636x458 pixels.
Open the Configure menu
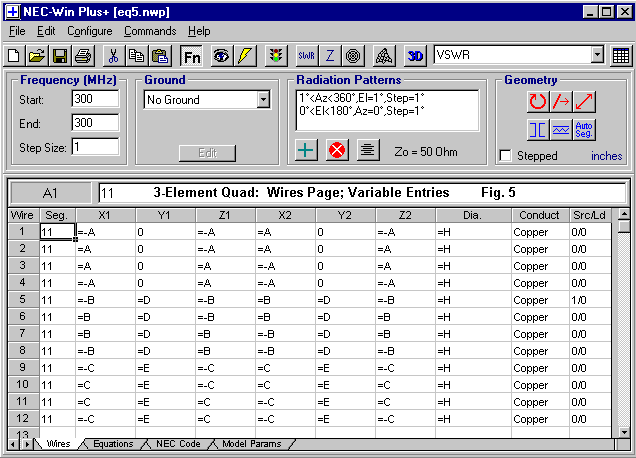pyautogui.click(x=90, y=31)
